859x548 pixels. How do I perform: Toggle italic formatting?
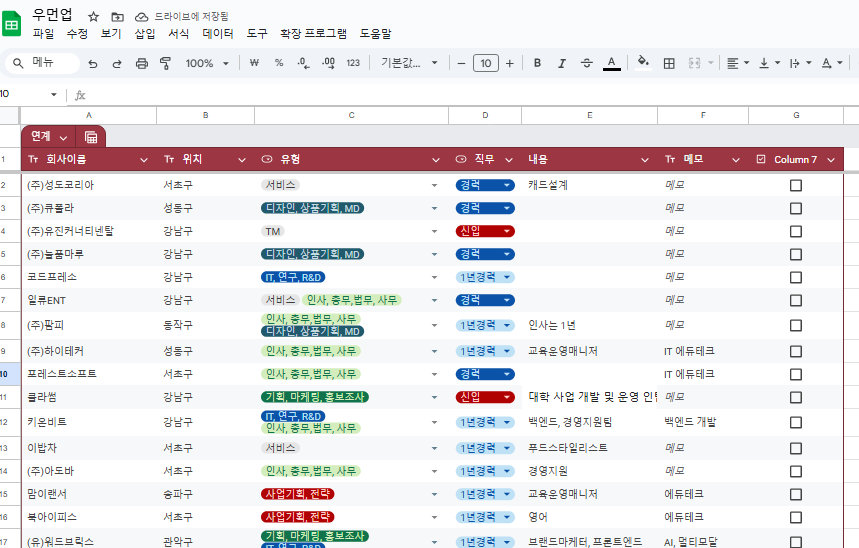pyautogui.click(x=562, y=64)
